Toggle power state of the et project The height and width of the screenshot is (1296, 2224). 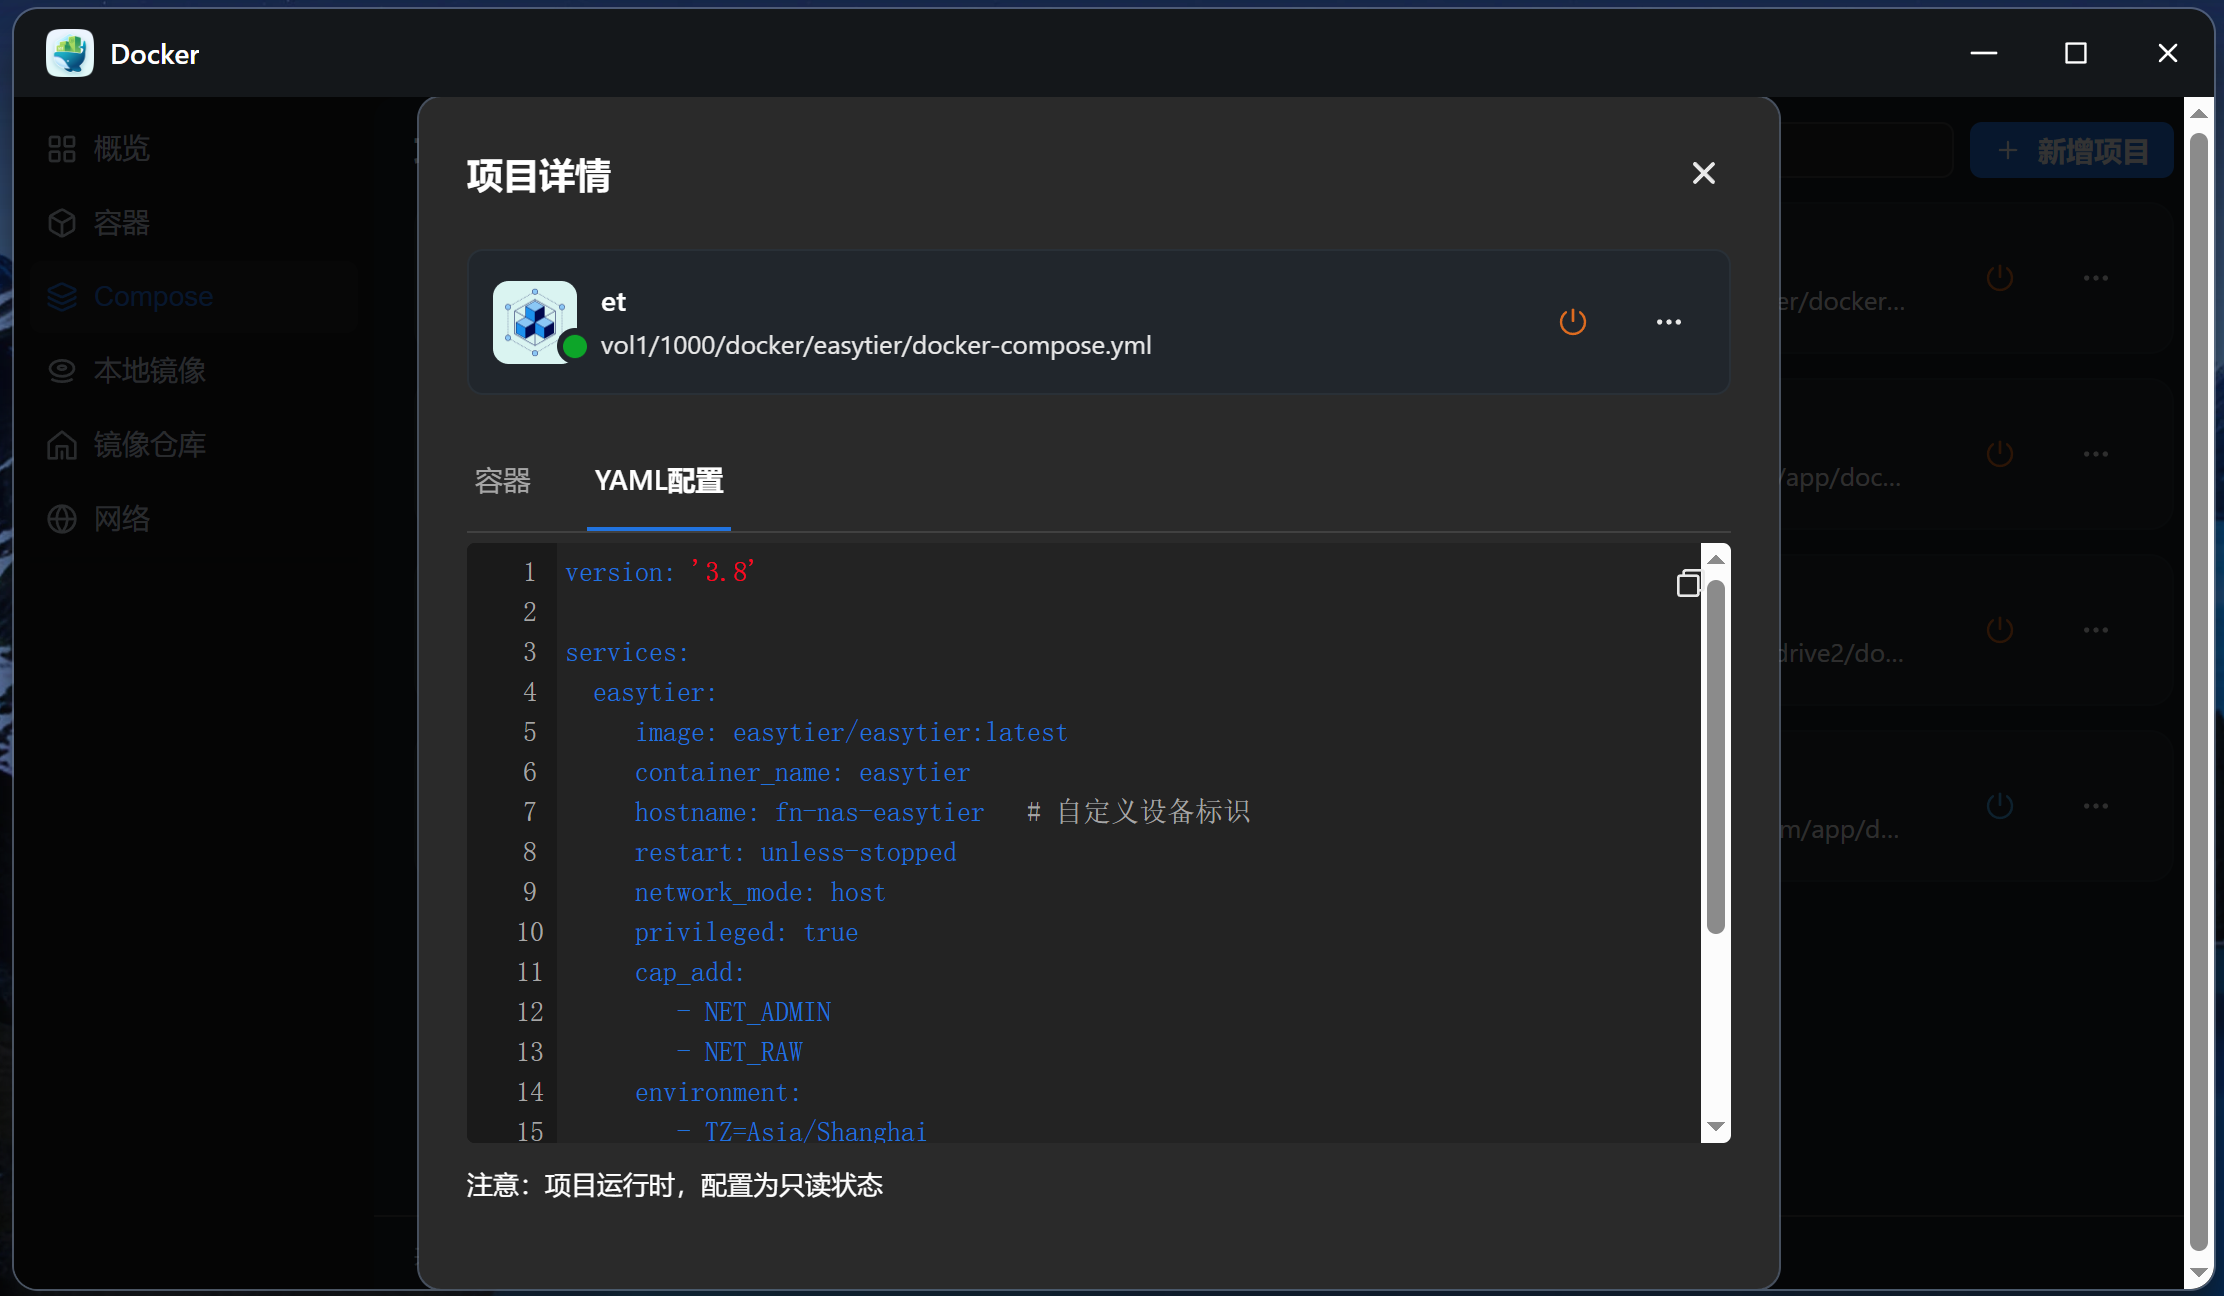[1571, 322]
